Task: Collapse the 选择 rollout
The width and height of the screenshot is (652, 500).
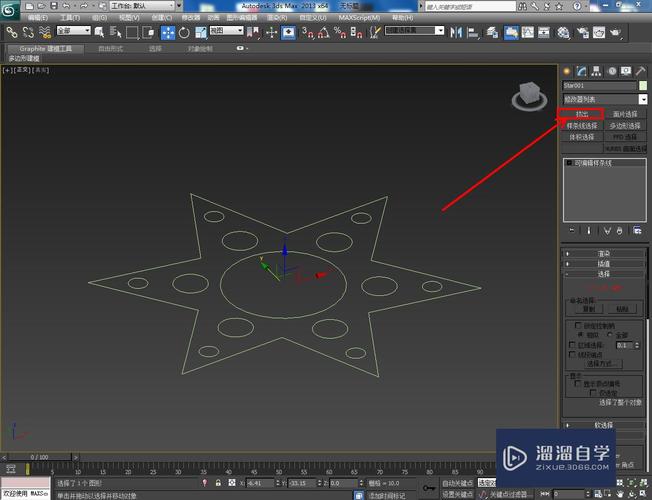Action: point(603,274)
